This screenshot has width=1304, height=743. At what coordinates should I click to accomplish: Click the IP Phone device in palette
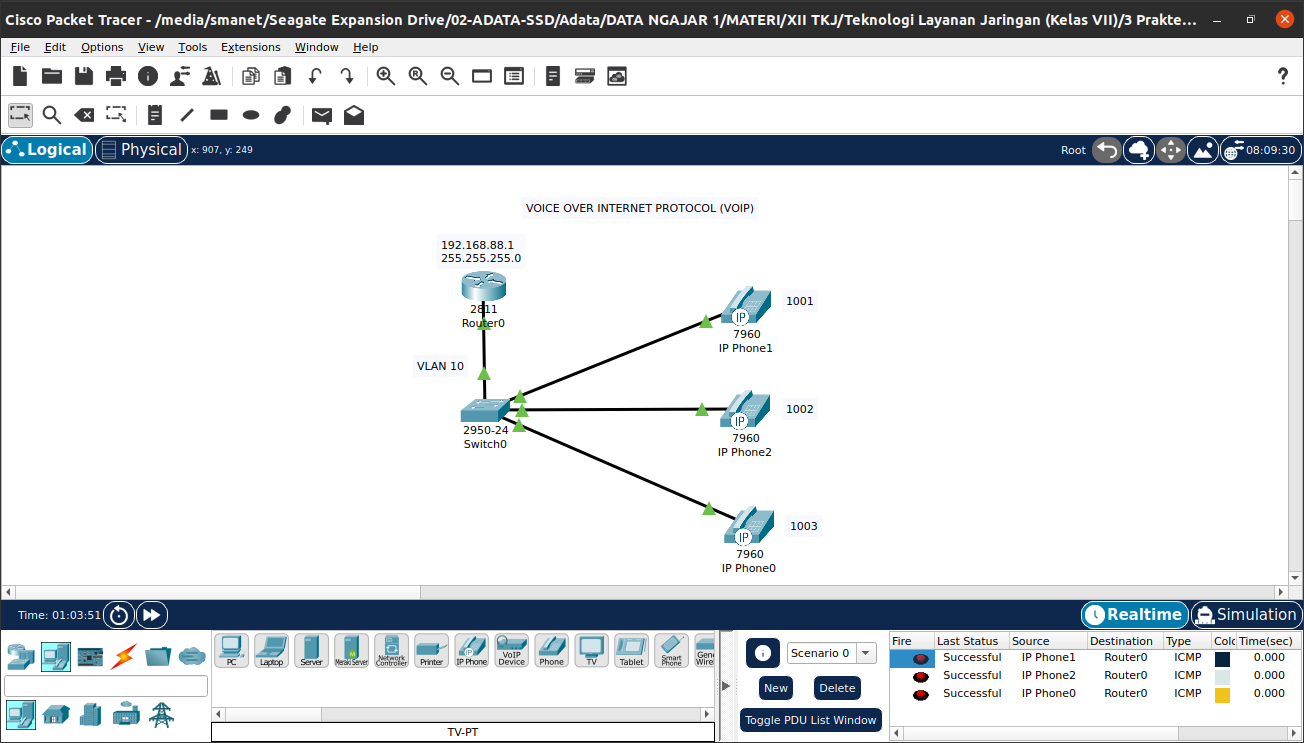pyautogui.click(x=471, y=650)
